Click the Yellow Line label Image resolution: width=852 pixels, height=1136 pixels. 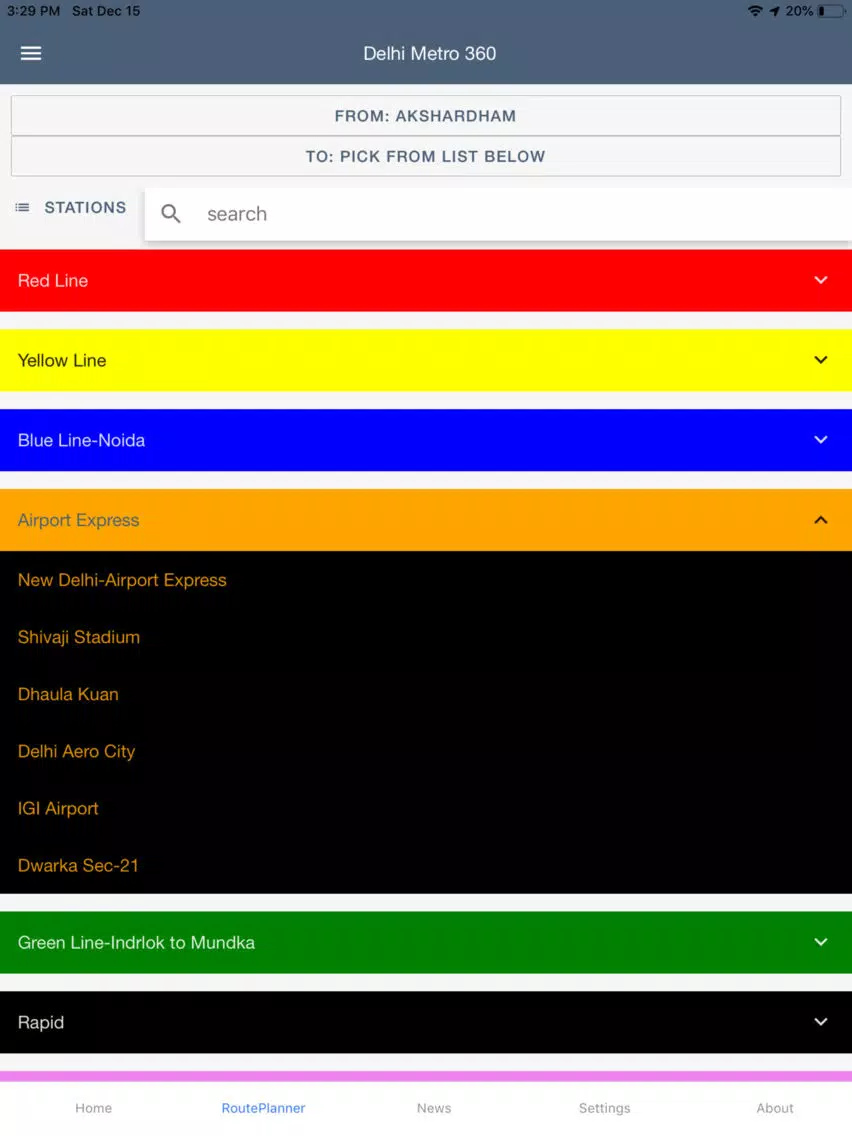pos(62,360)
